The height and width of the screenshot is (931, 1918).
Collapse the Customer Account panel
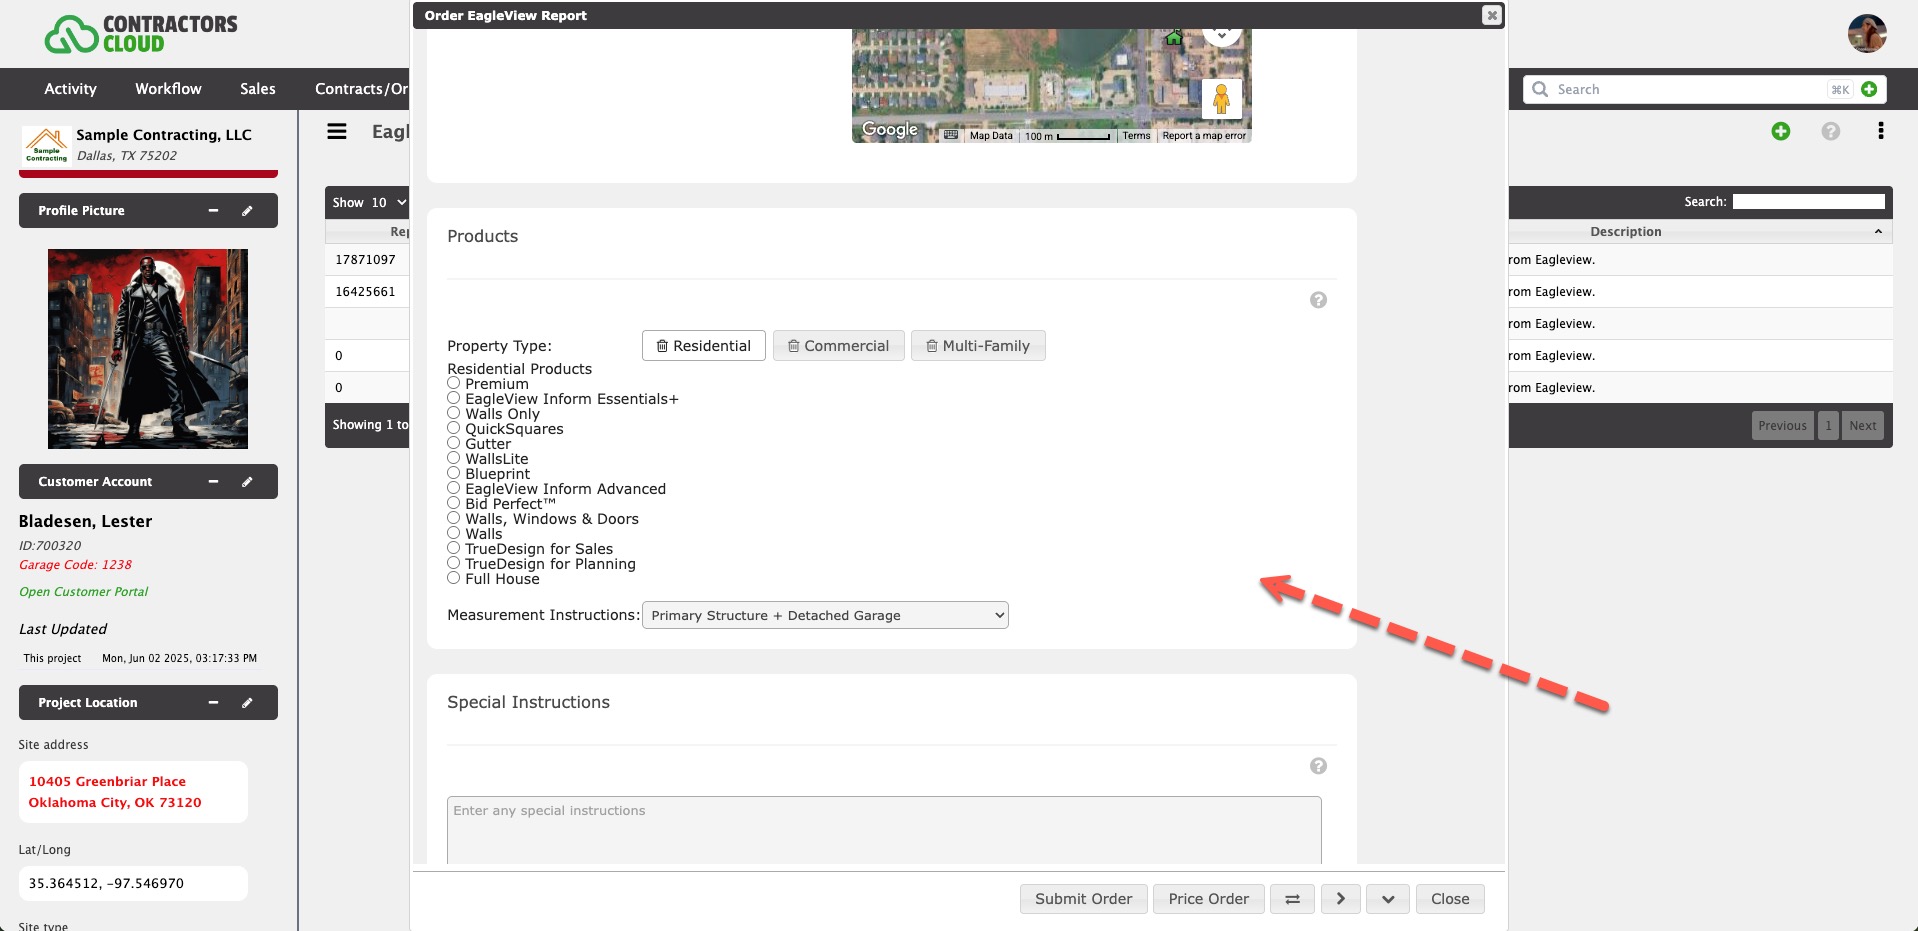213,482
